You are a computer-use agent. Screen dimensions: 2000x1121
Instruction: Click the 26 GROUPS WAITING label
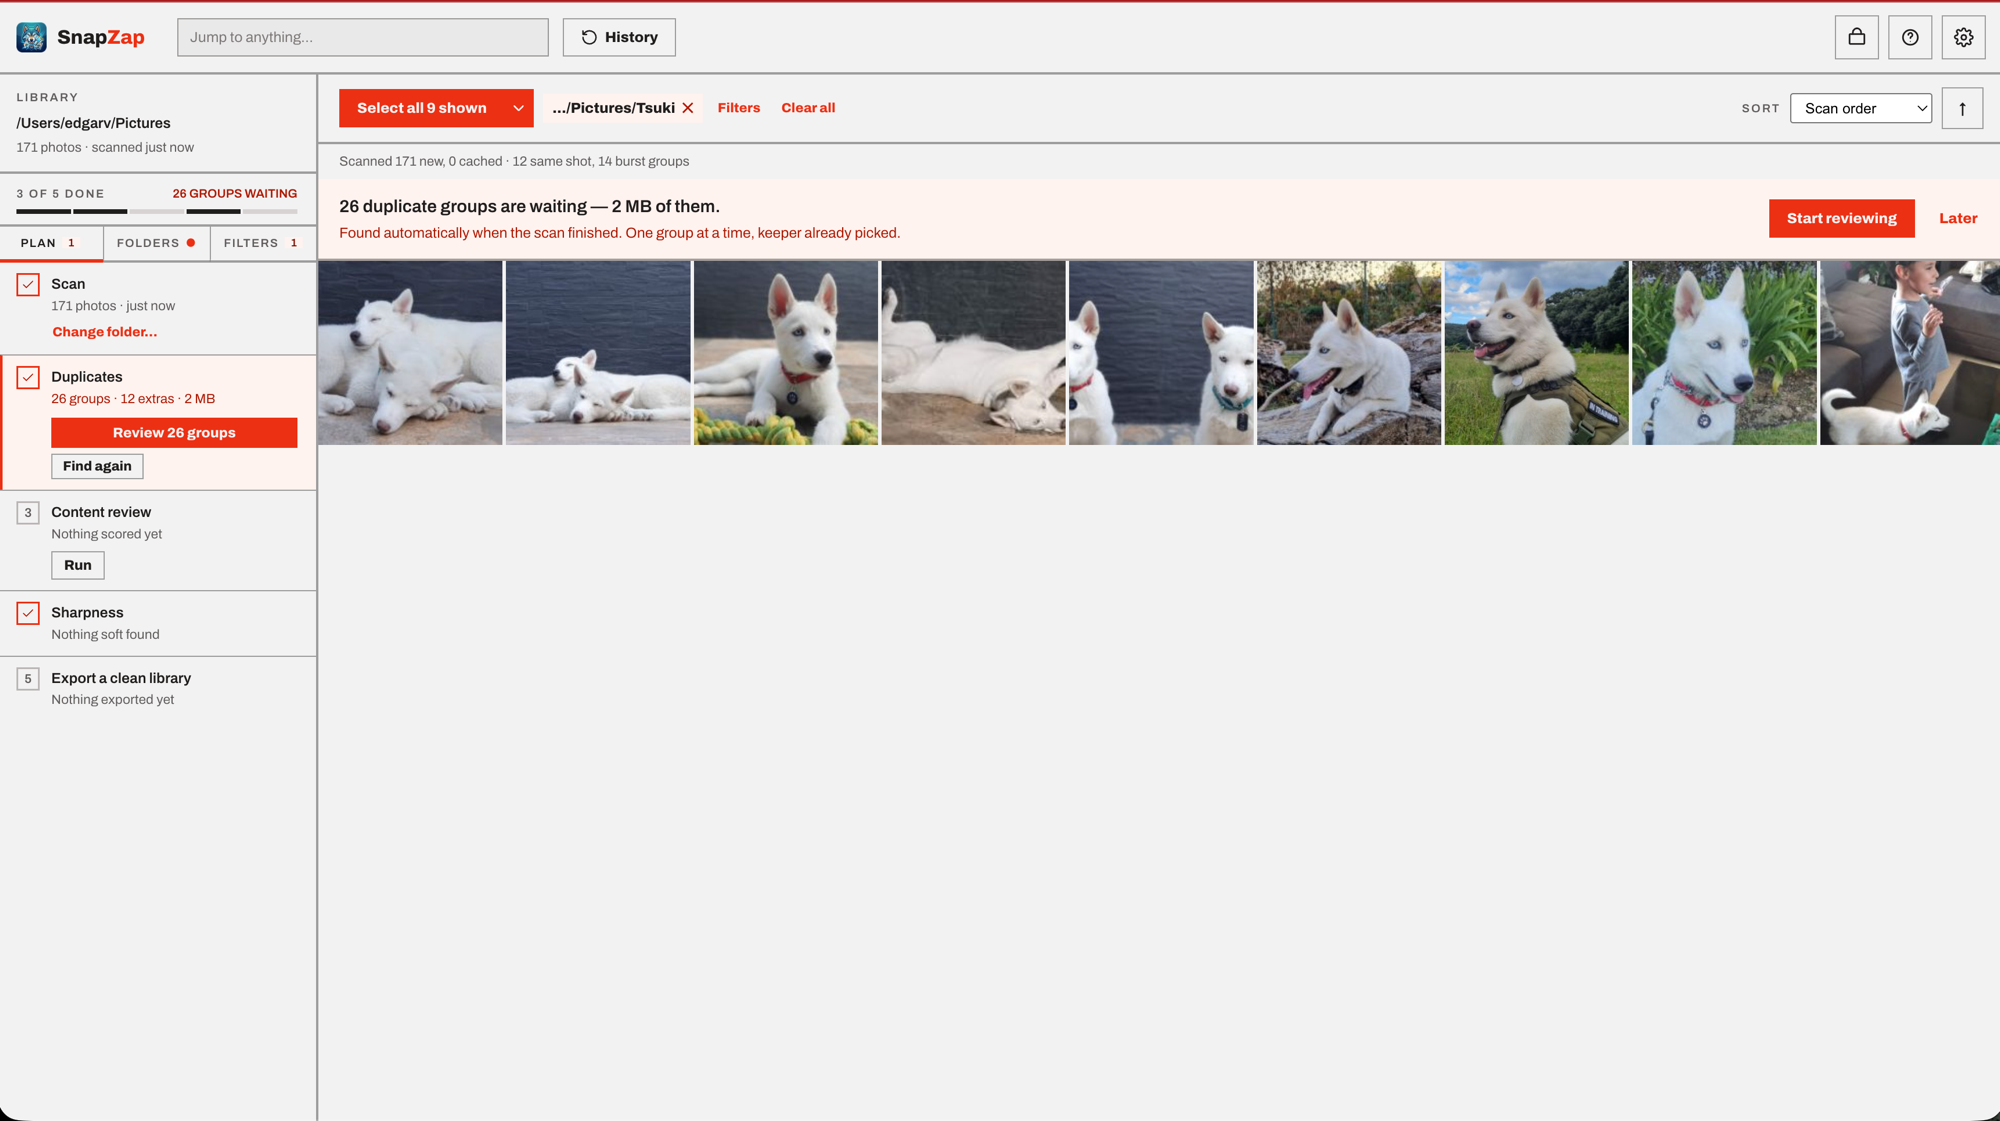click(235, 194)
